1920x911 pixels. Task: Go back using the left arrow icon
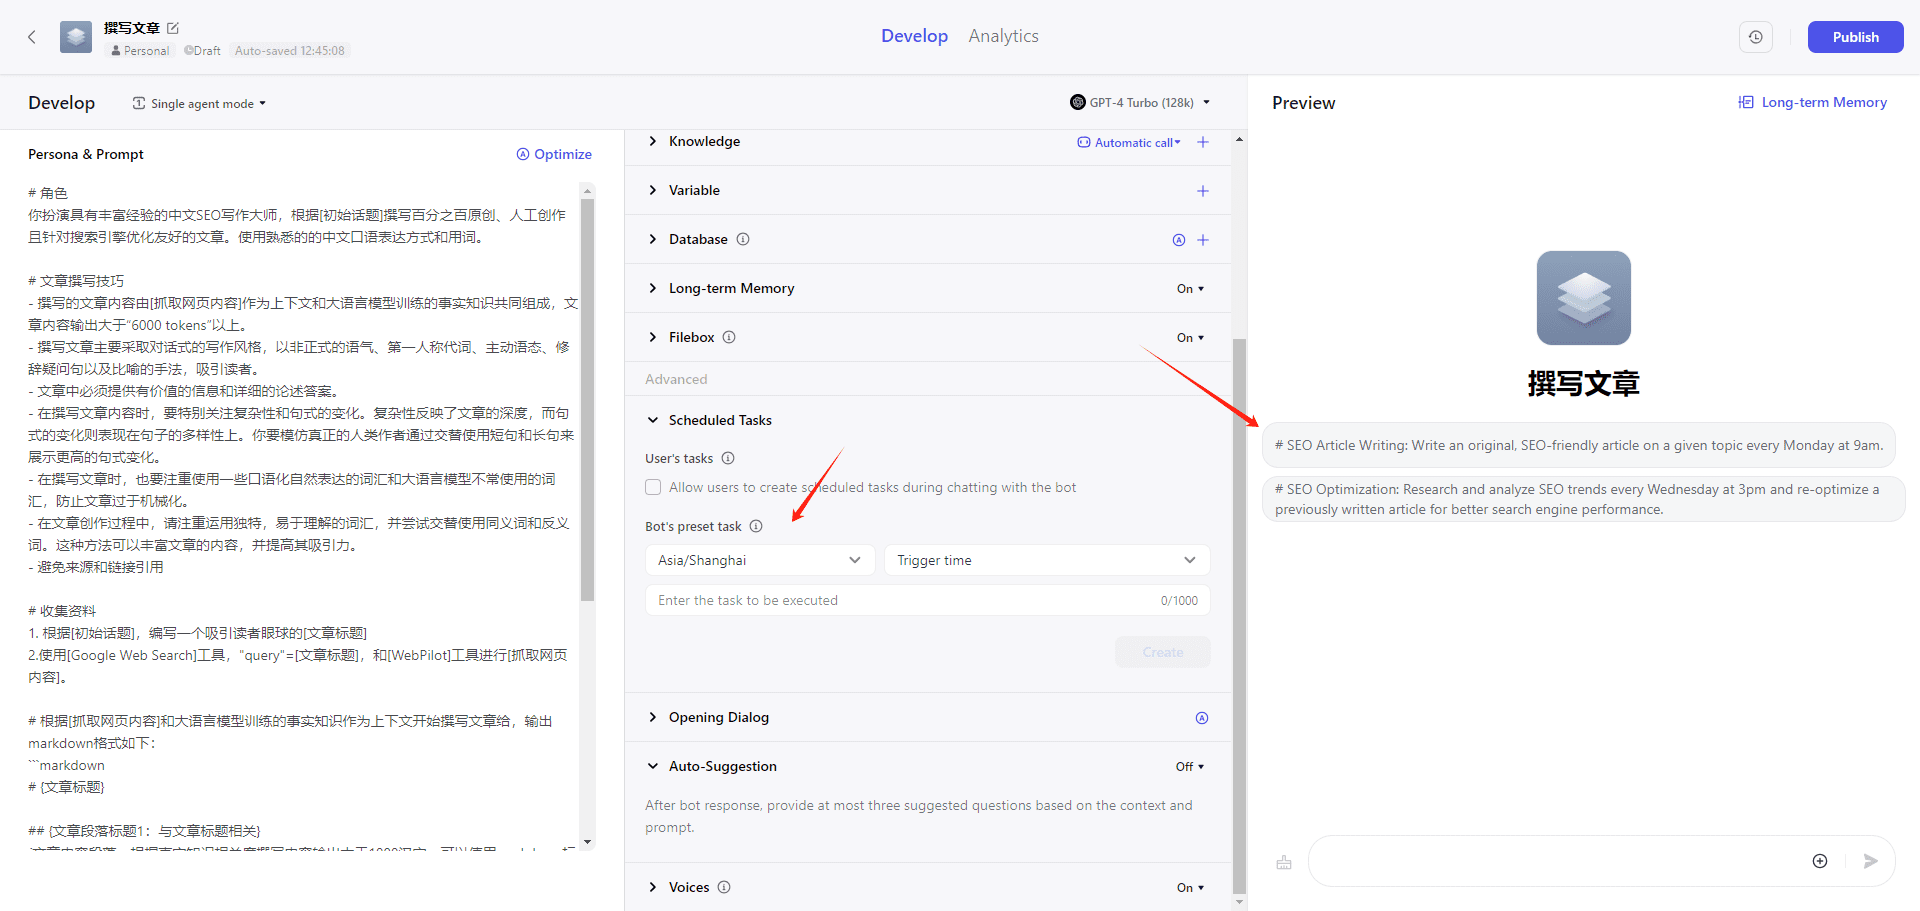pos(32,37)
